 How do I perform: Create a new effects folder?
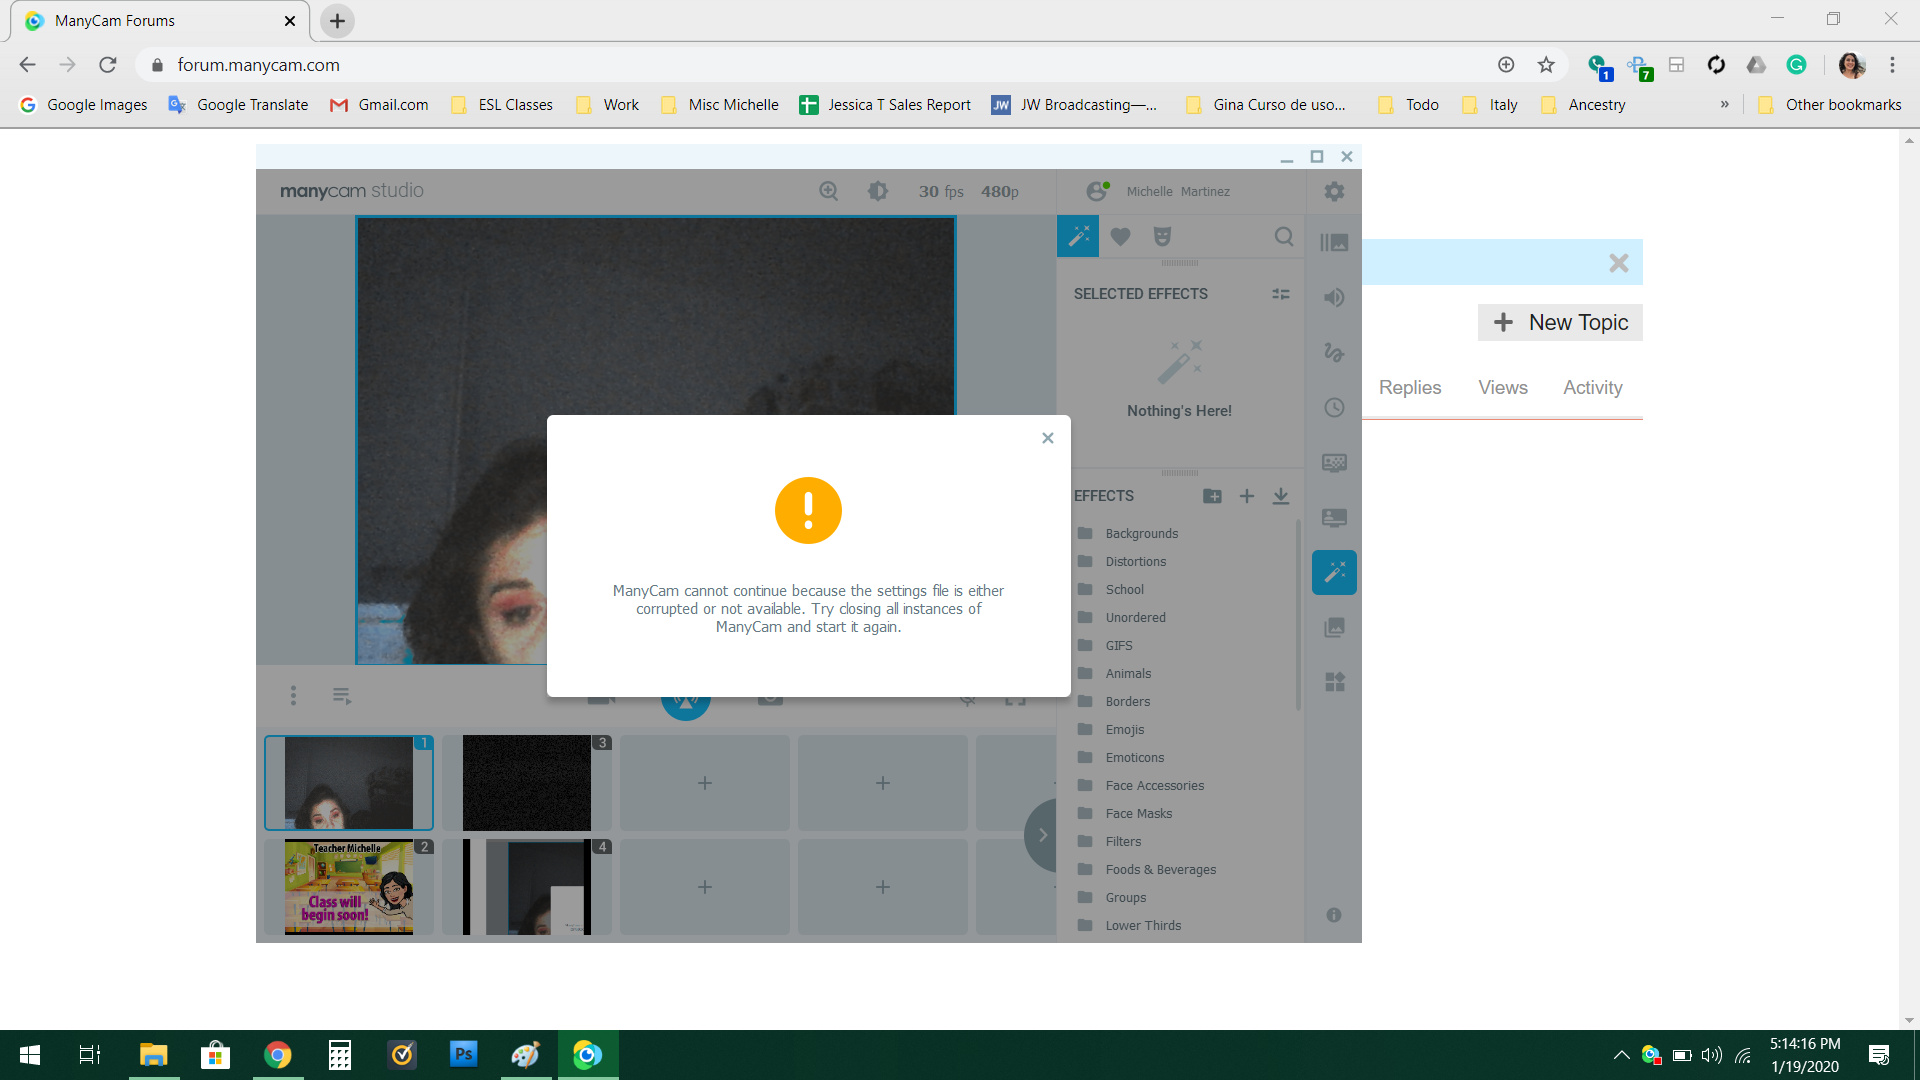[x=1212, y=496]
